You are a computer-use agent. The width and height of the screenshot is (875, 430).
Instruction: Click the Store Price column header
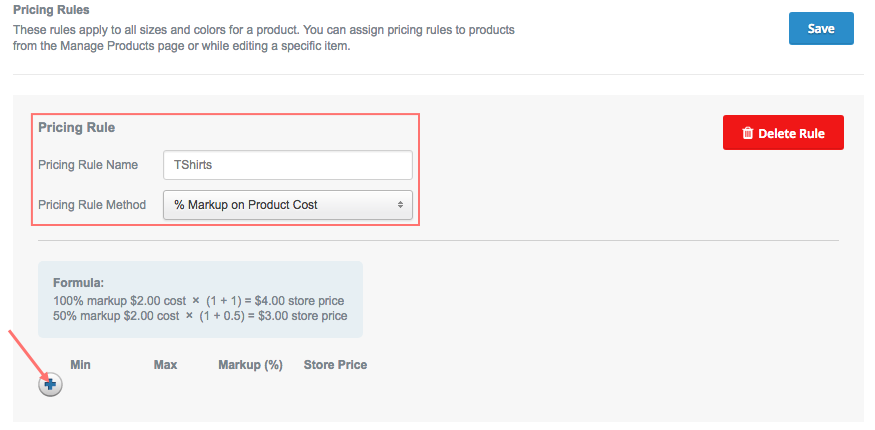335,365
